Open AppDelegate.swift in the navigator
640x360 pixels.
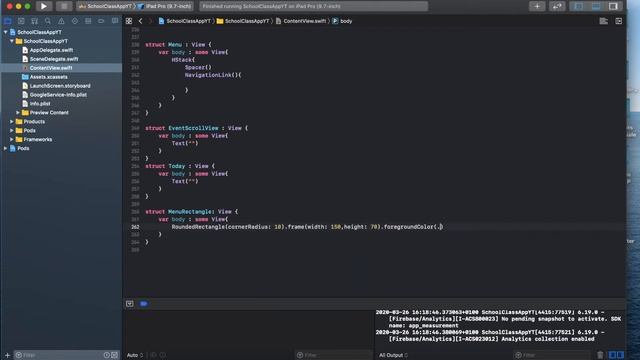coord(51,50)
